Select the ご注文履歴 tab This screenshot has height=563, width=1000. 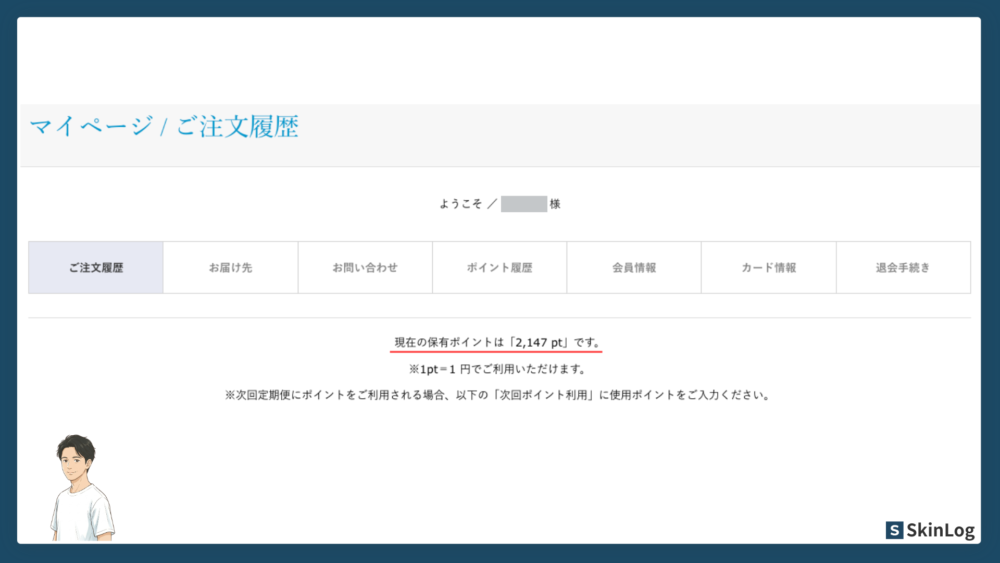[x=96, y=268]
